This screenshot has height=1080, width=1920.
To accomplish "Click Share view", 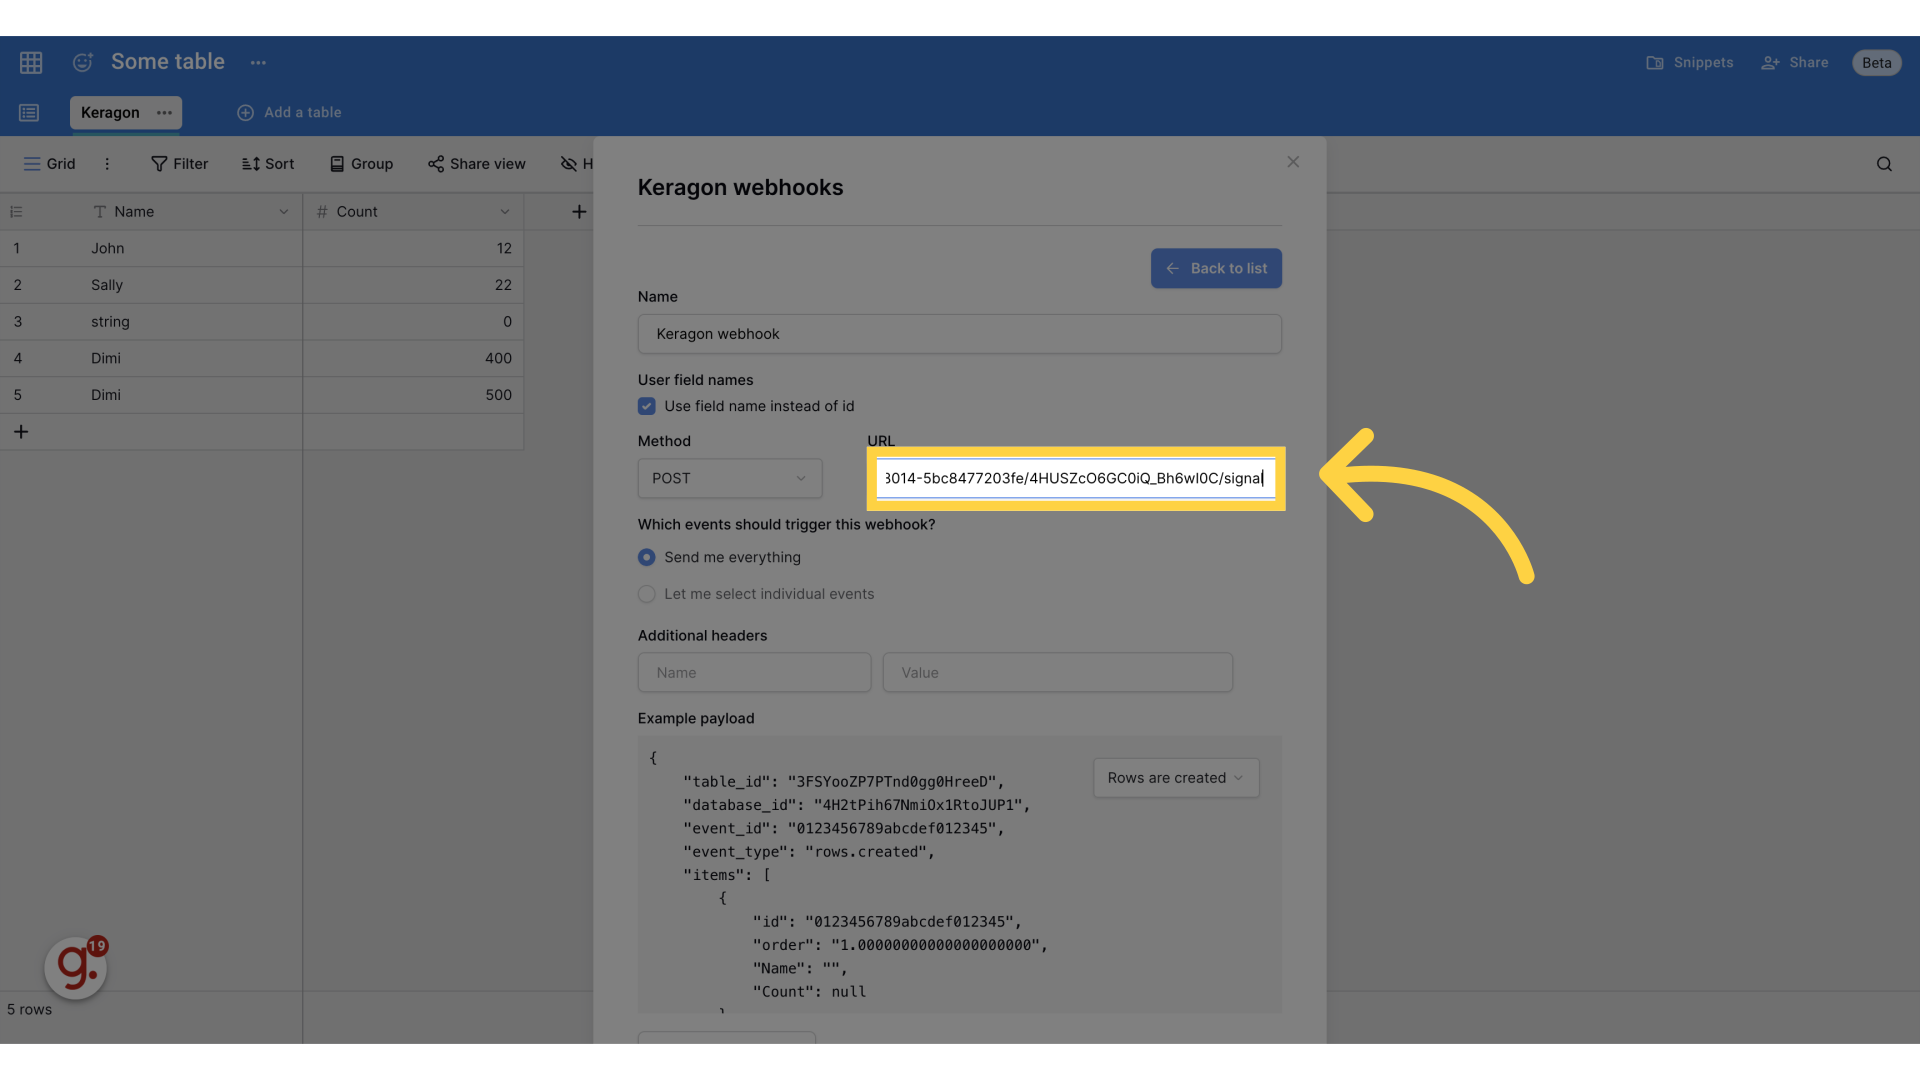I will (x=476, y=164).
